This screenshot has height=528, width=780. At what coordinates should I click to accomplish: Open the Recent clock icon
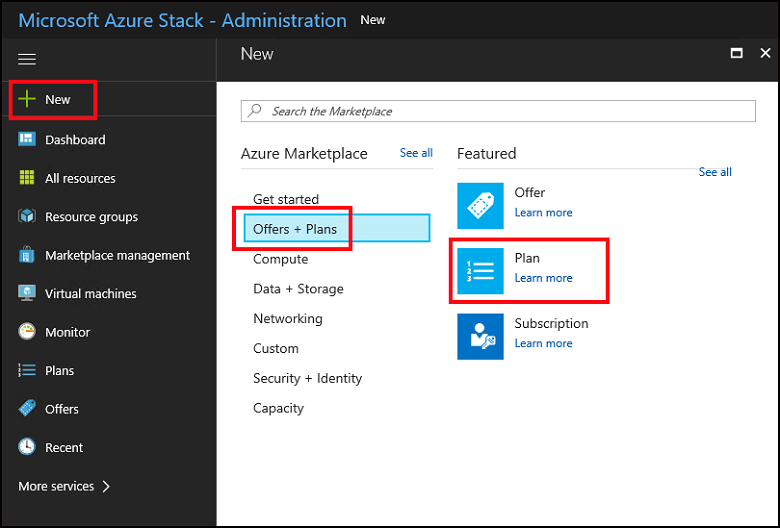coord(27,447)
